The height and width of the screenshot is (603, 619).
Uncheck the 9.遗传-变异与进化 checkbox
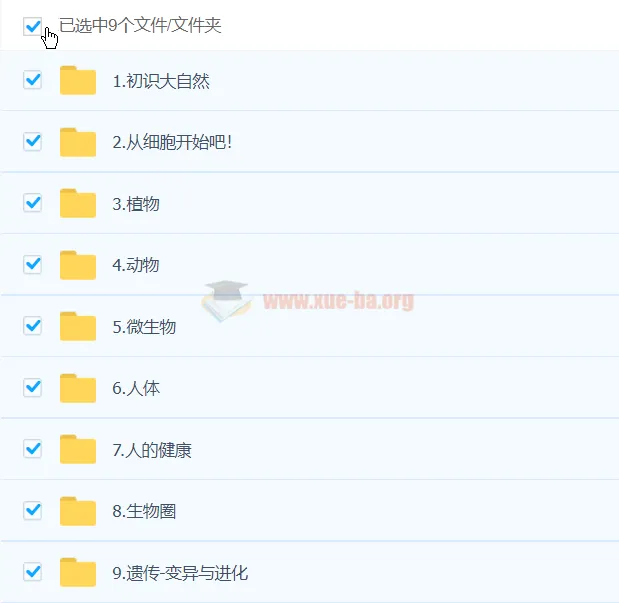[x=32, y=571]
